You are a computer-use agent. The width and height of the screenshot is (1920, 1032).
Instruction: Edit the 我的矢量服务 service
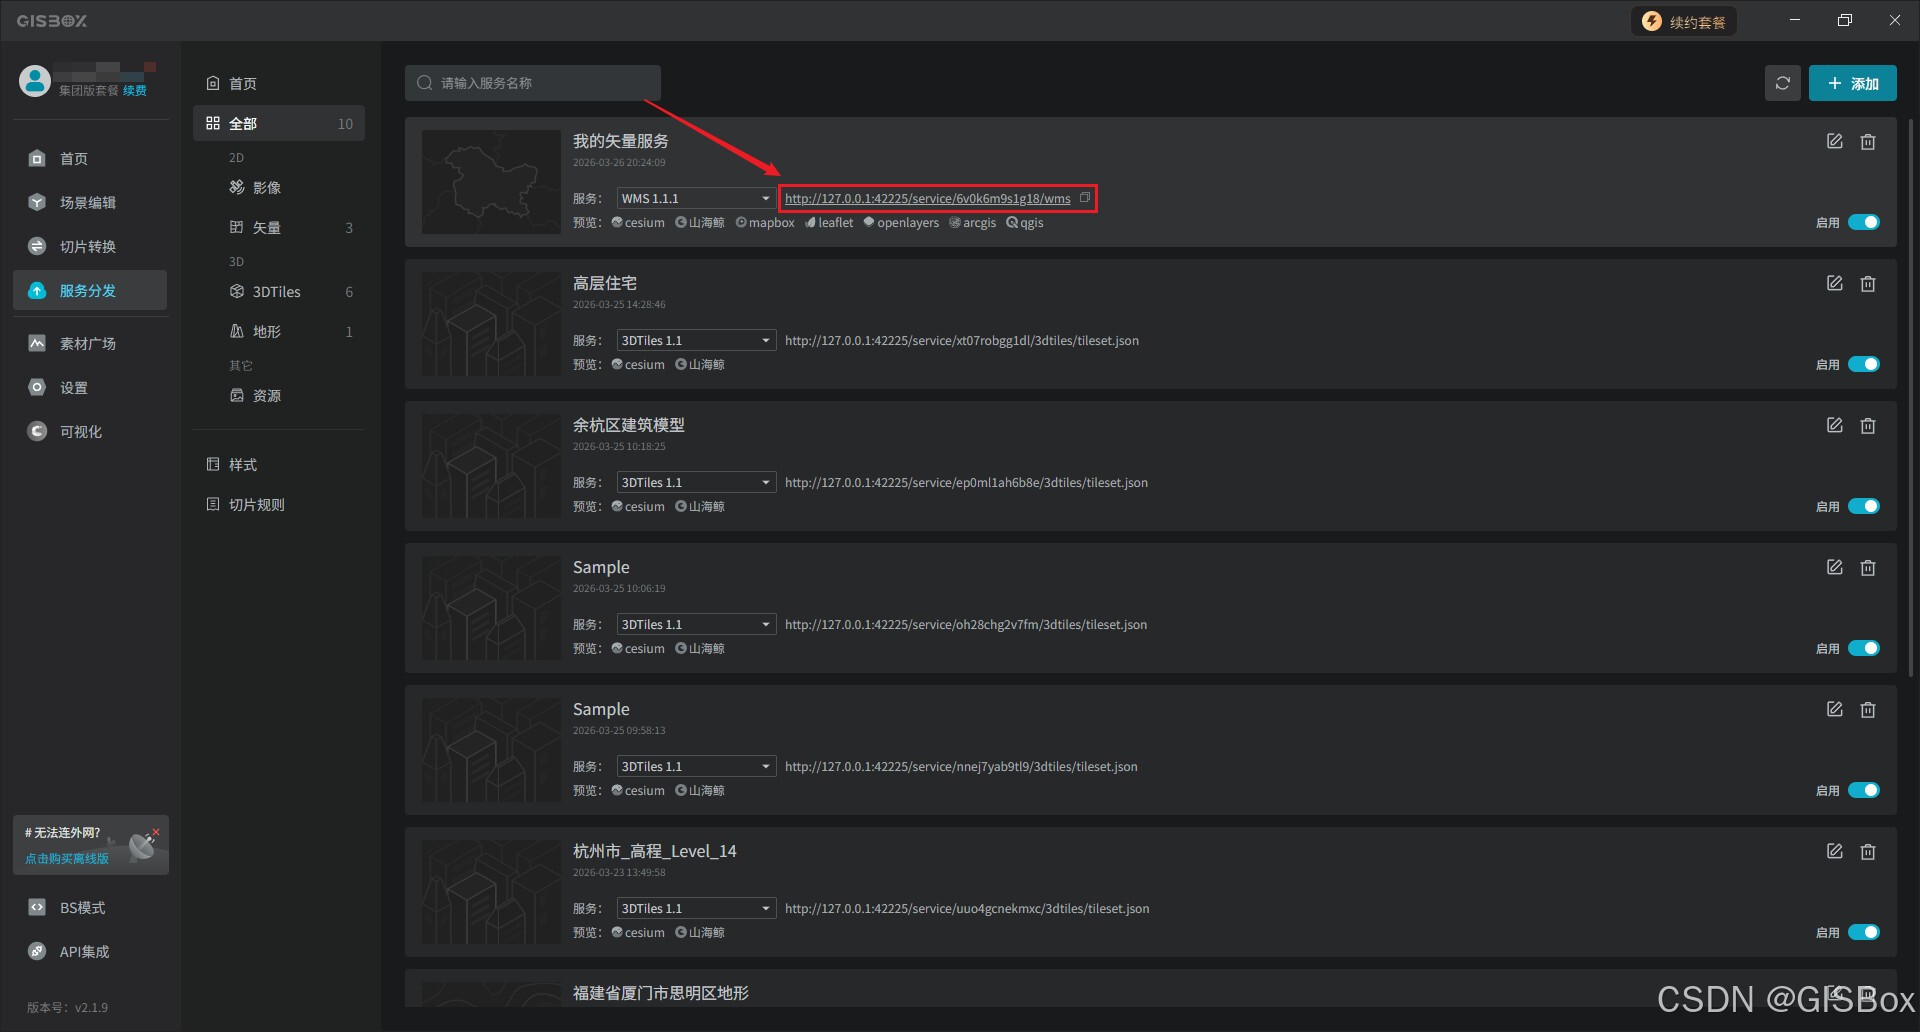click(1834, 142)
